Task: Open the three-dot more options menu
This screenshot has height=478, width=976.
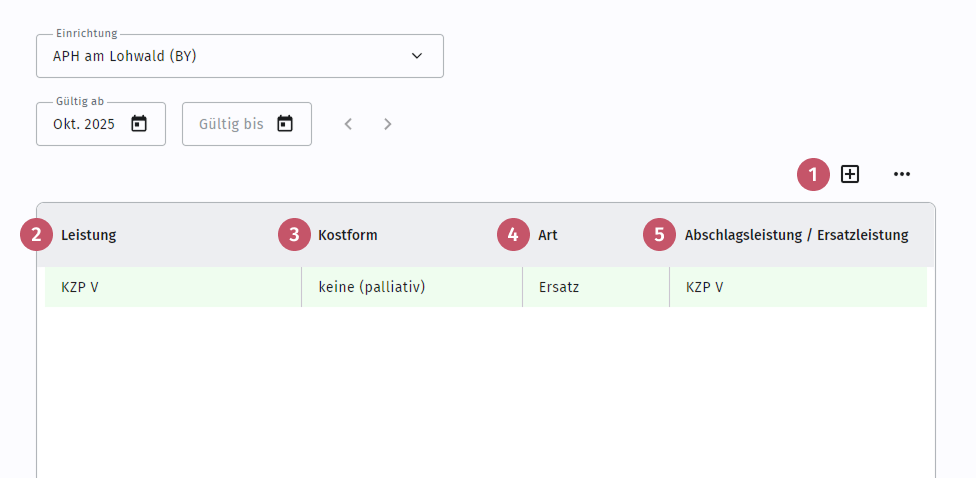Action: pyautogui.click(x=902, y=174)
